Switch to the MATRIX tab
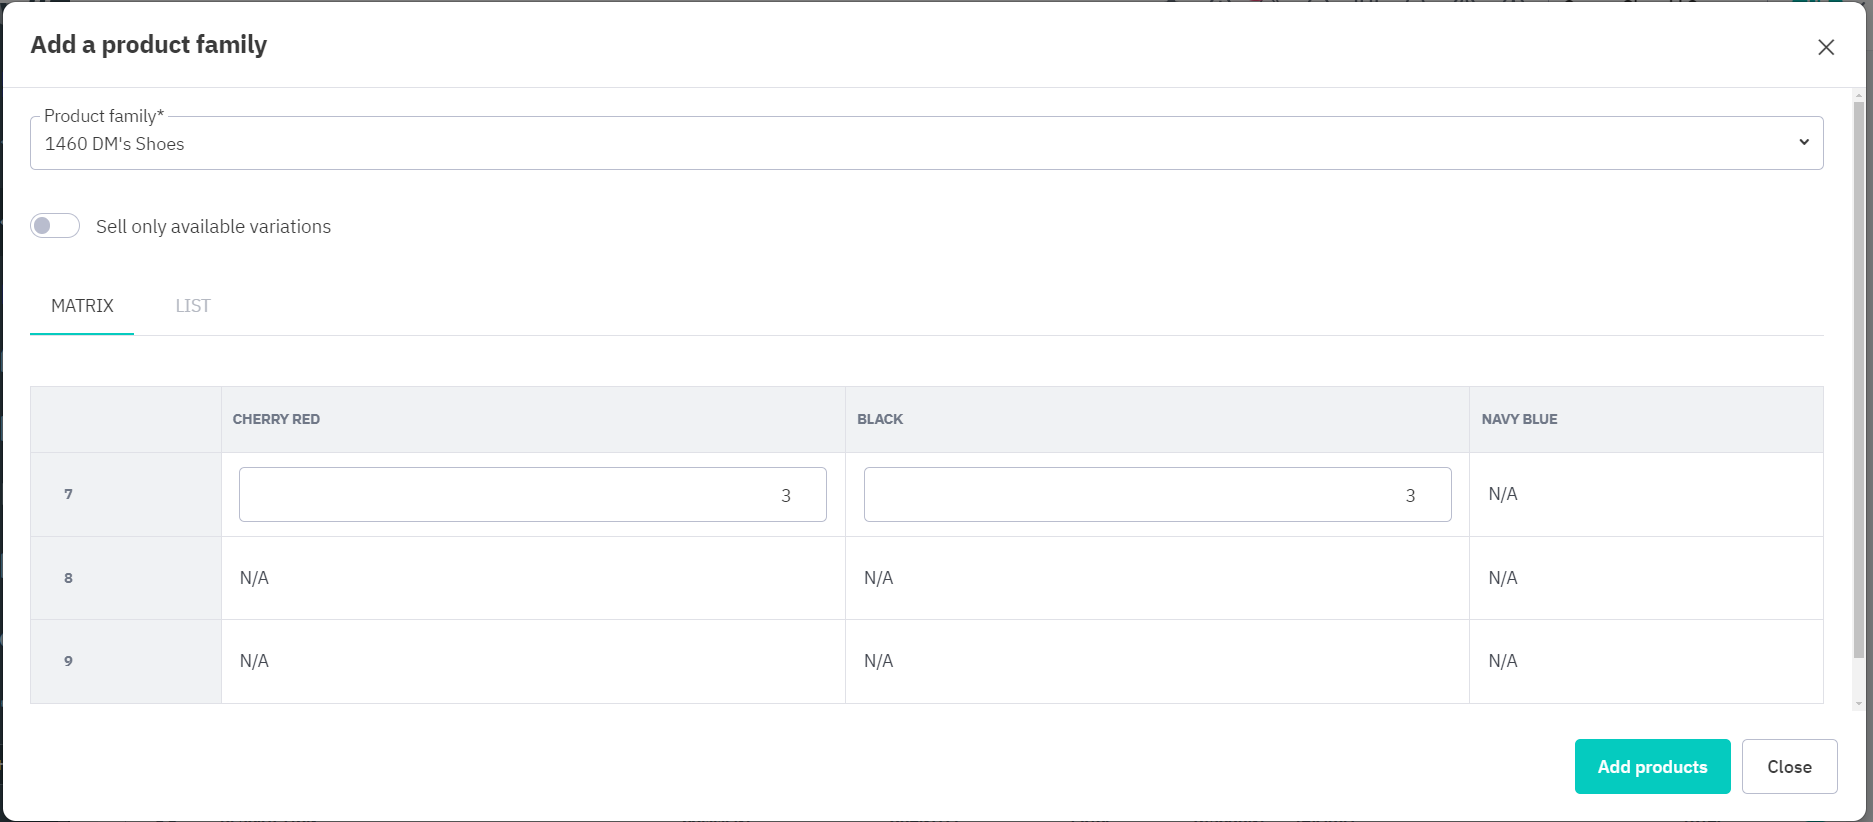This screenshot has width=1873, height=822. coord(82,306)
